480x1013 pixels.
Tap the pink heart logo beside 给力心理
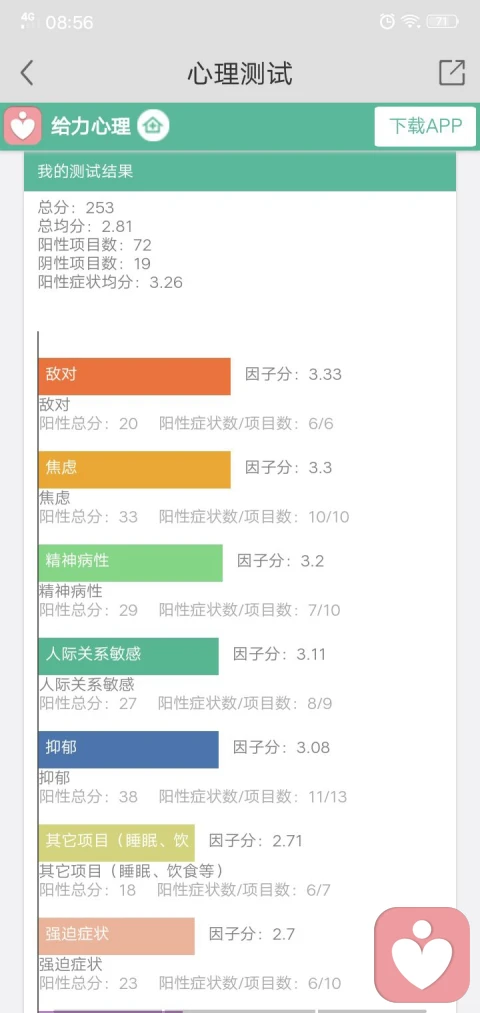coord(23,126)
